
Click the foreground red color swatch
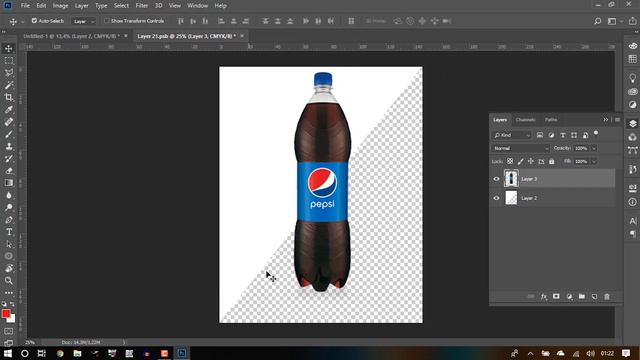click(x=6, y=313)
